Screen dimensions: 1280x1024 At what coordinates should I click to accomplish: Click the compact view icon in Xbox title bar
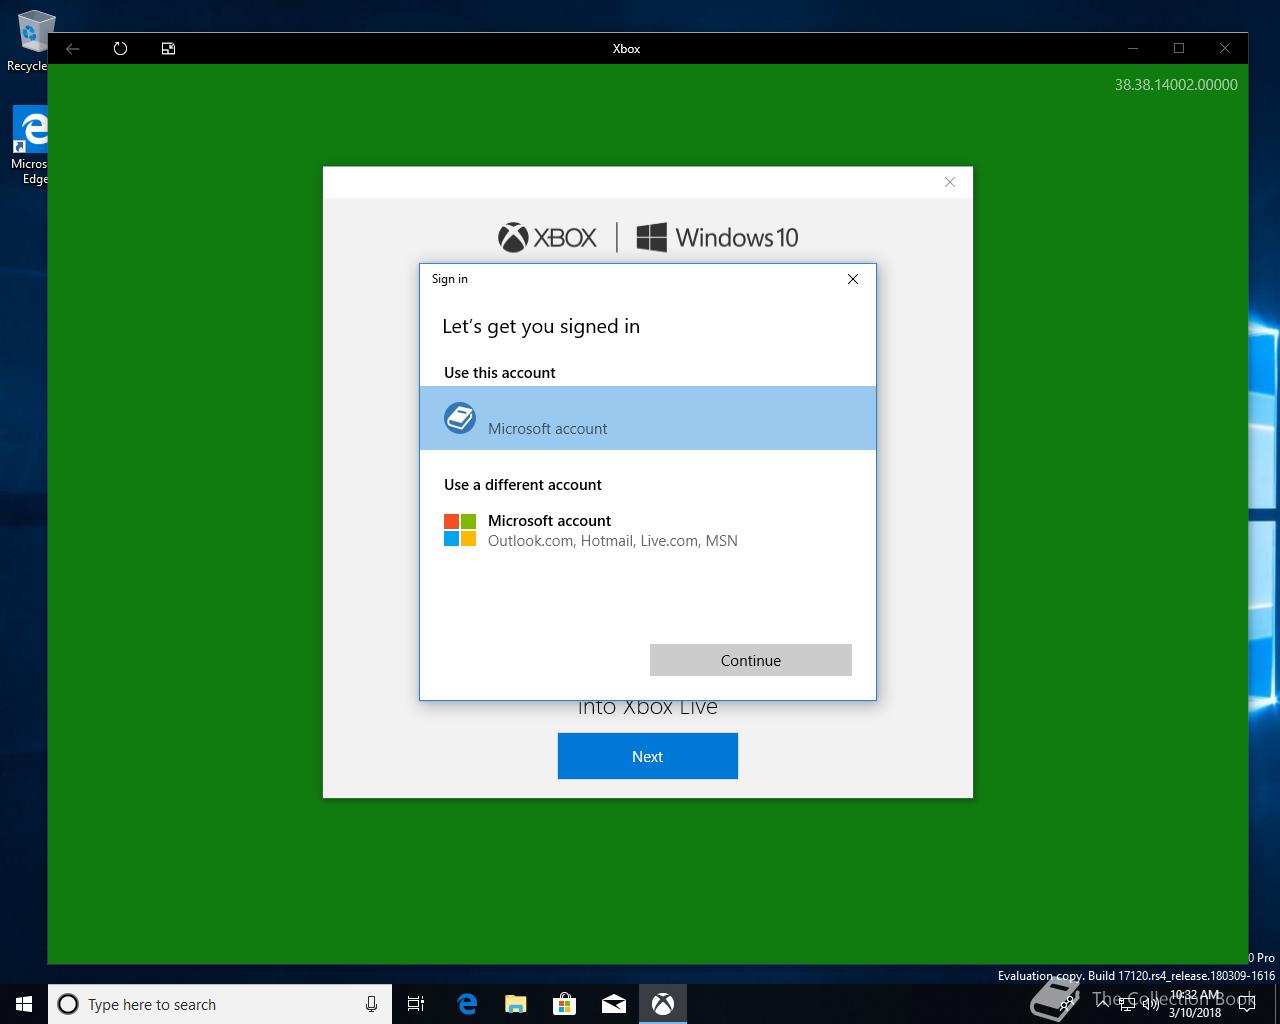pyautogui.click(x=168, y=48)
